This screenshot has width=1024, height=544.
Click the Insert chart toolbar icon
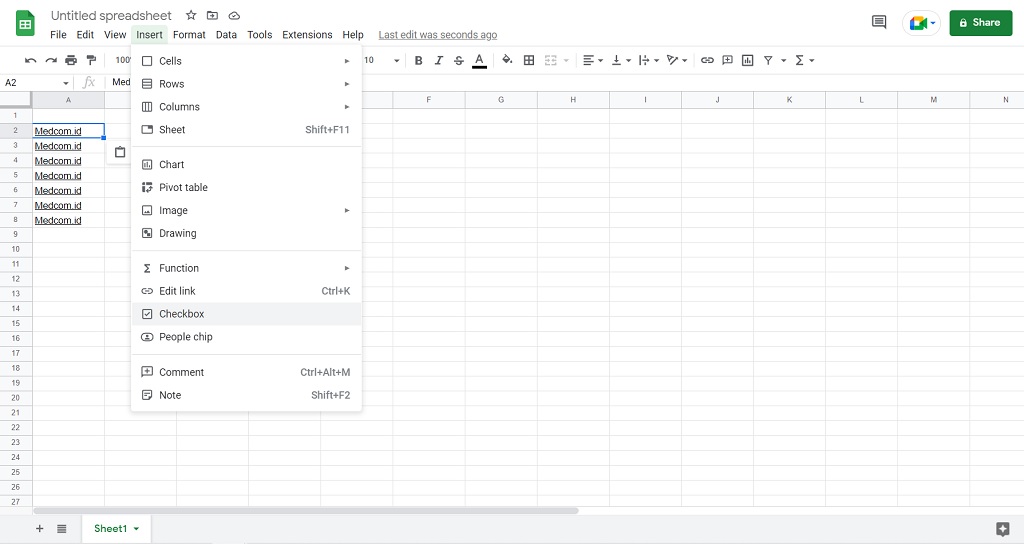coord(748,60)
